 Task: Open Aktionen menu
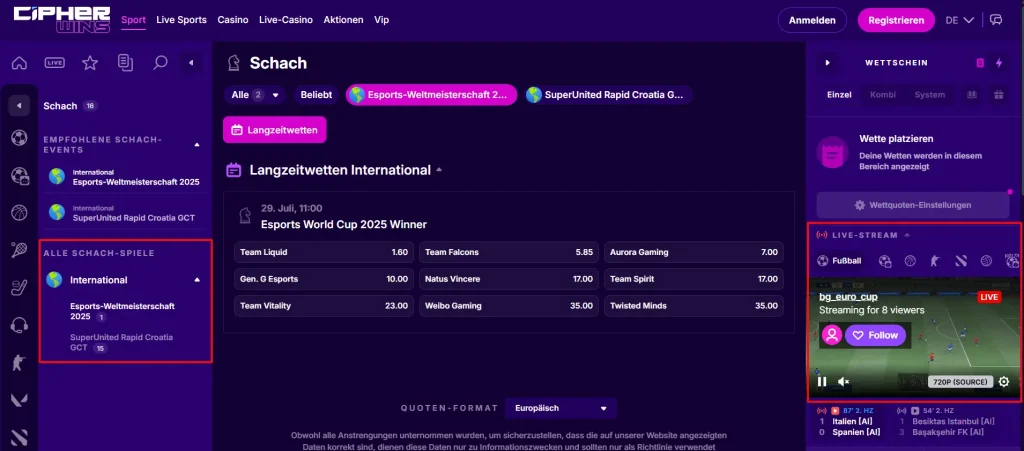pyautogui.click(x=344, y=20)
